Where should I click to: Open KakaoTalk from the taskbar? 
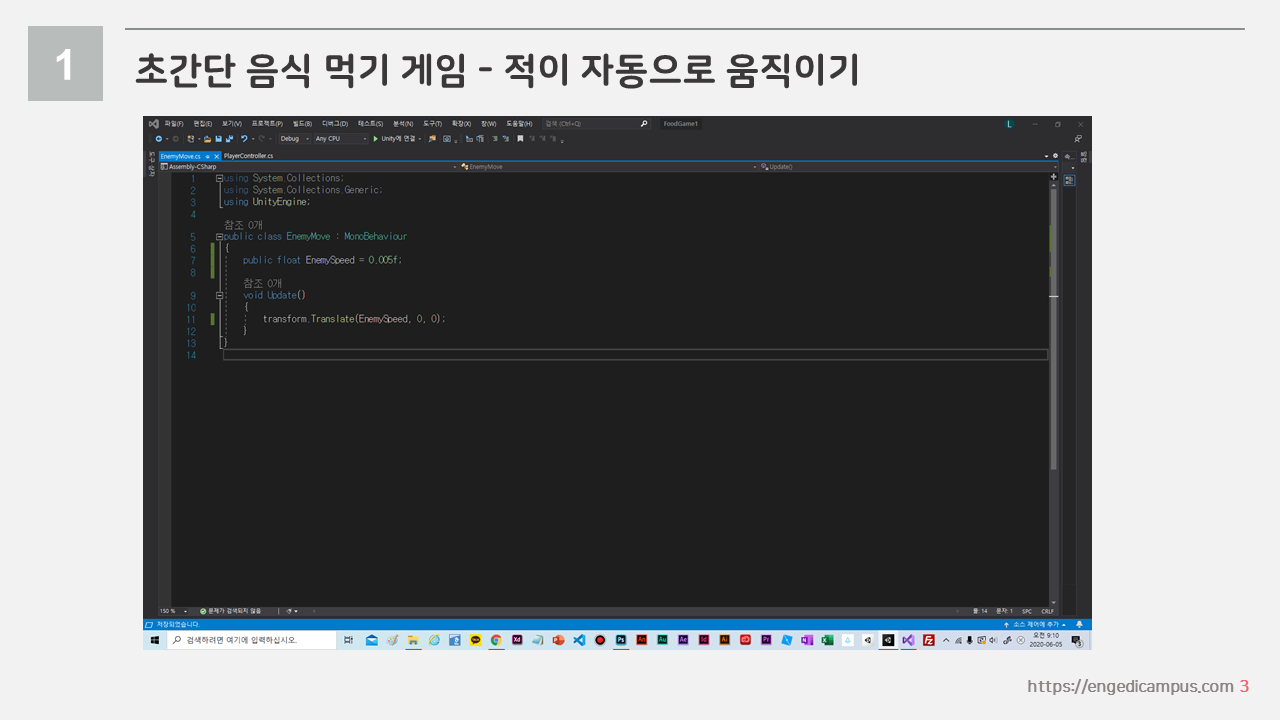click(476, 639)
